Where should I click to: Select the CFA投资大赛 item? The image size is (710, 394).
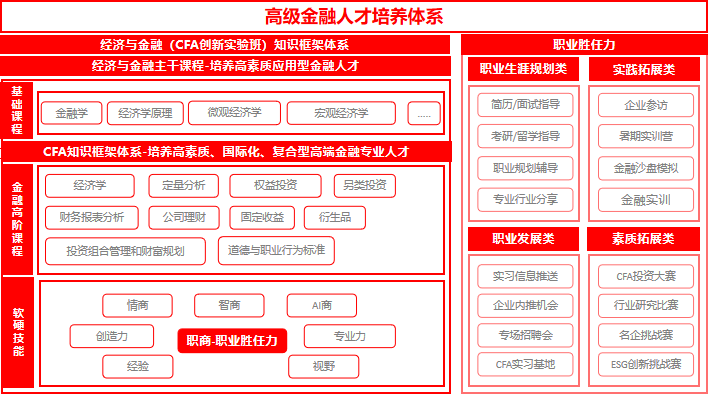pos(646,277)
